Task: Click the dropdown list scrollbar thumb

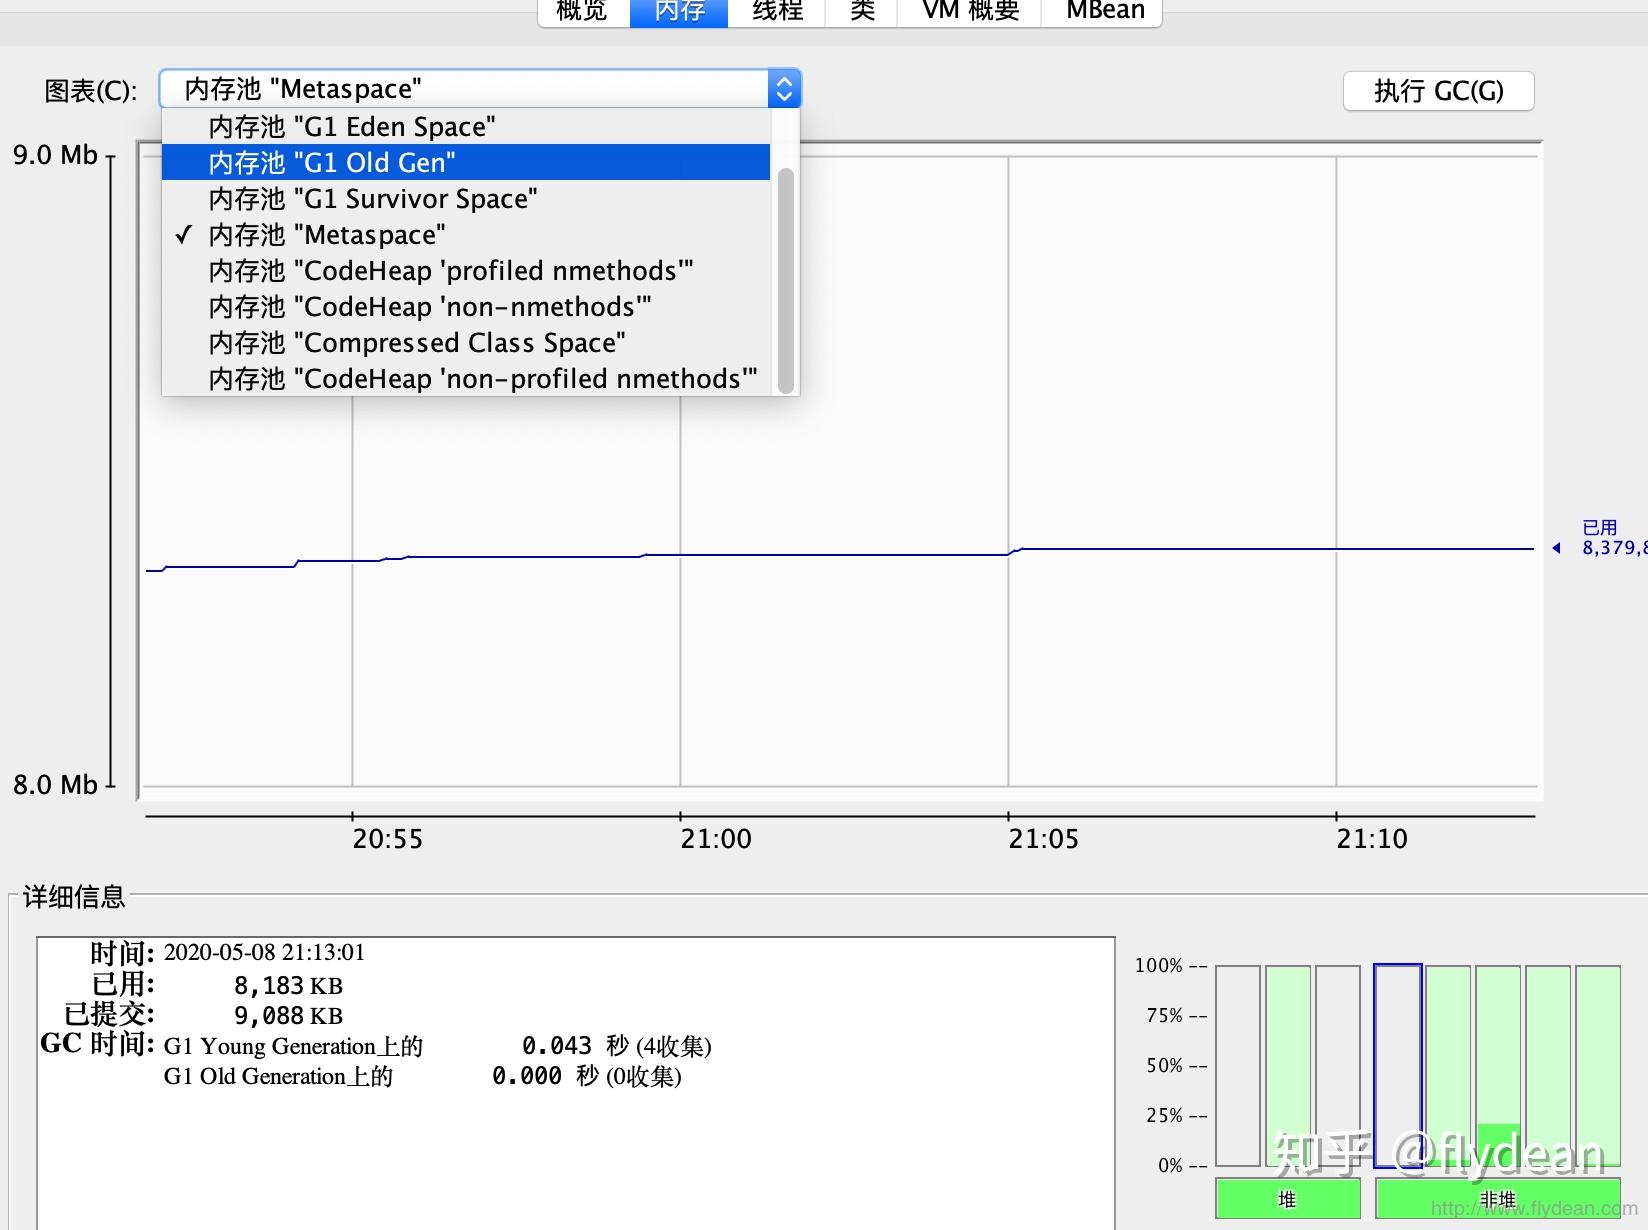Action: click(786, 280)
